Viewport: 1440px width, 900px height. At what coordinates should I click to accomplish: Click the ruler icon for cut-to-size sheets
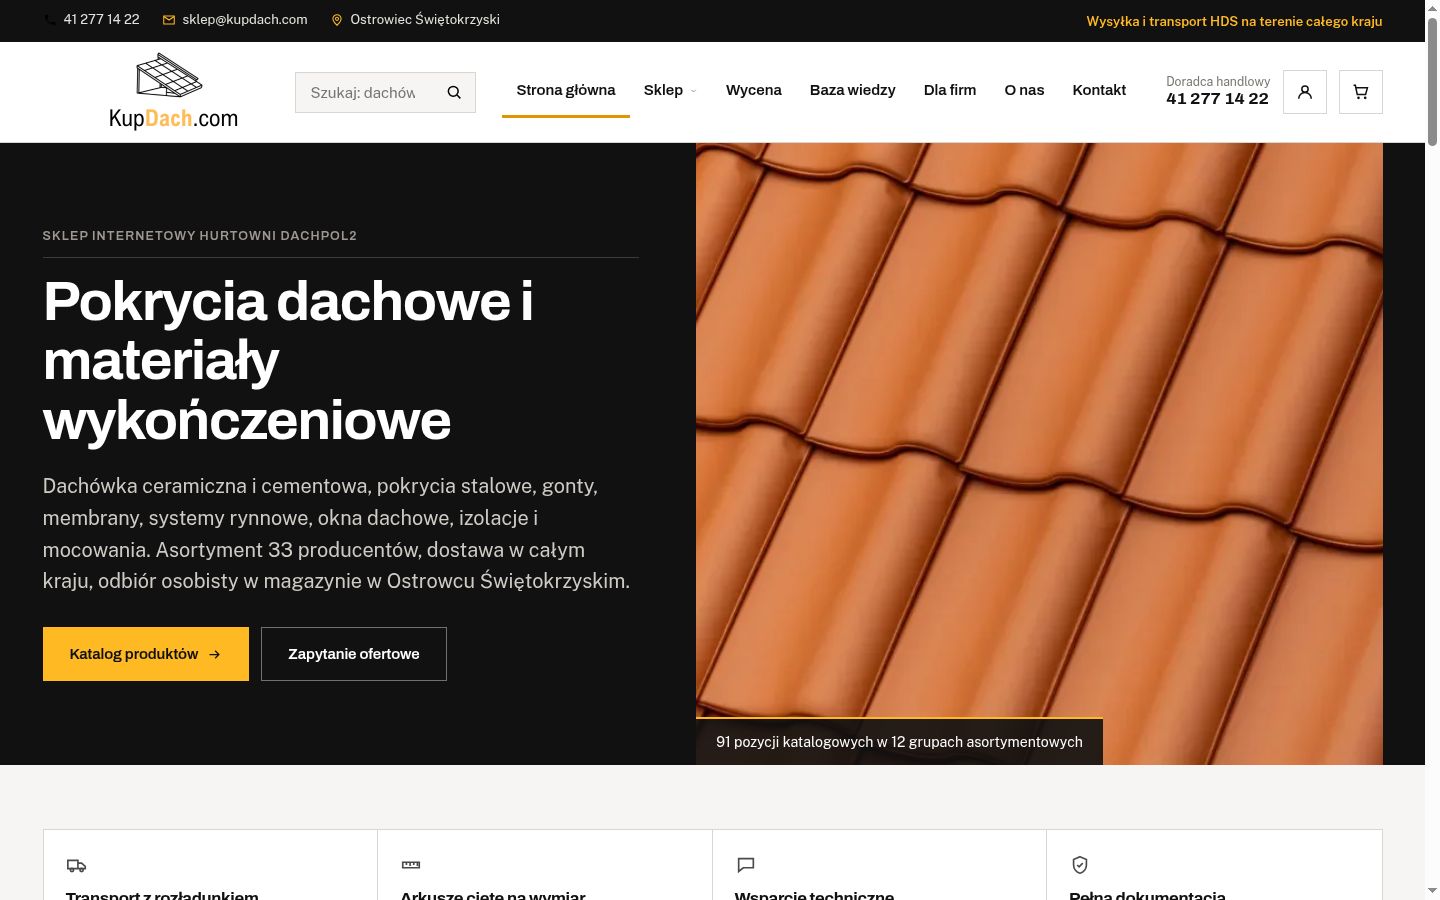tap(411, 865)
